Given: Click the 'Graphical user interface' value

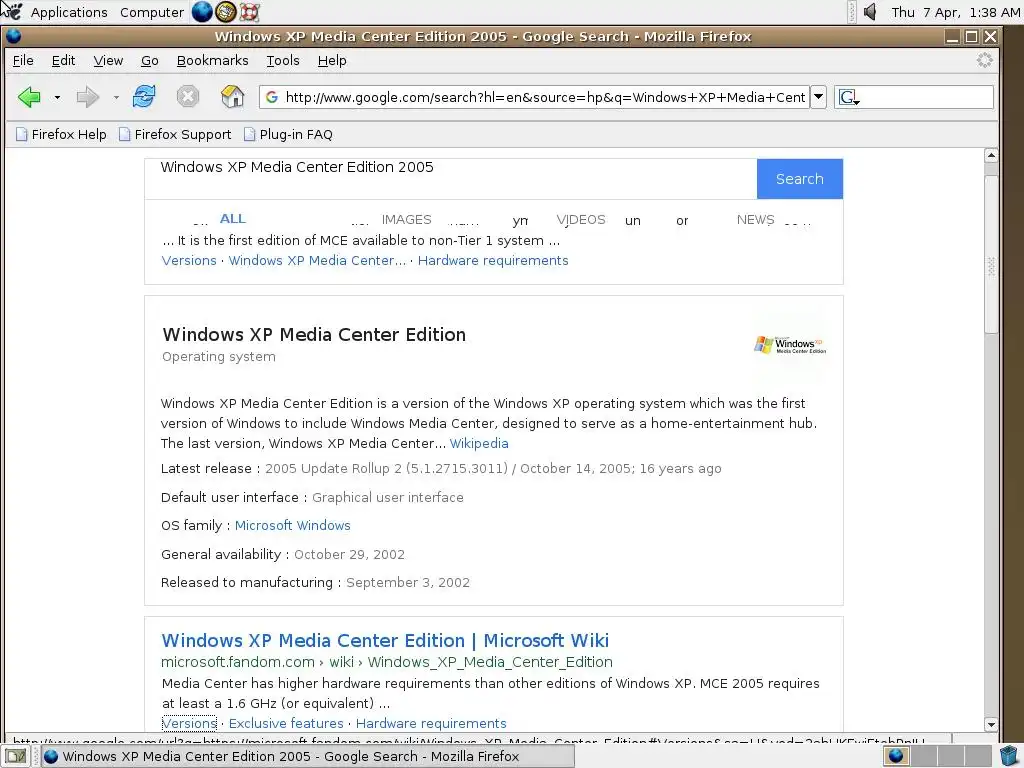Looking at the screenshot, I should point(388,498).
